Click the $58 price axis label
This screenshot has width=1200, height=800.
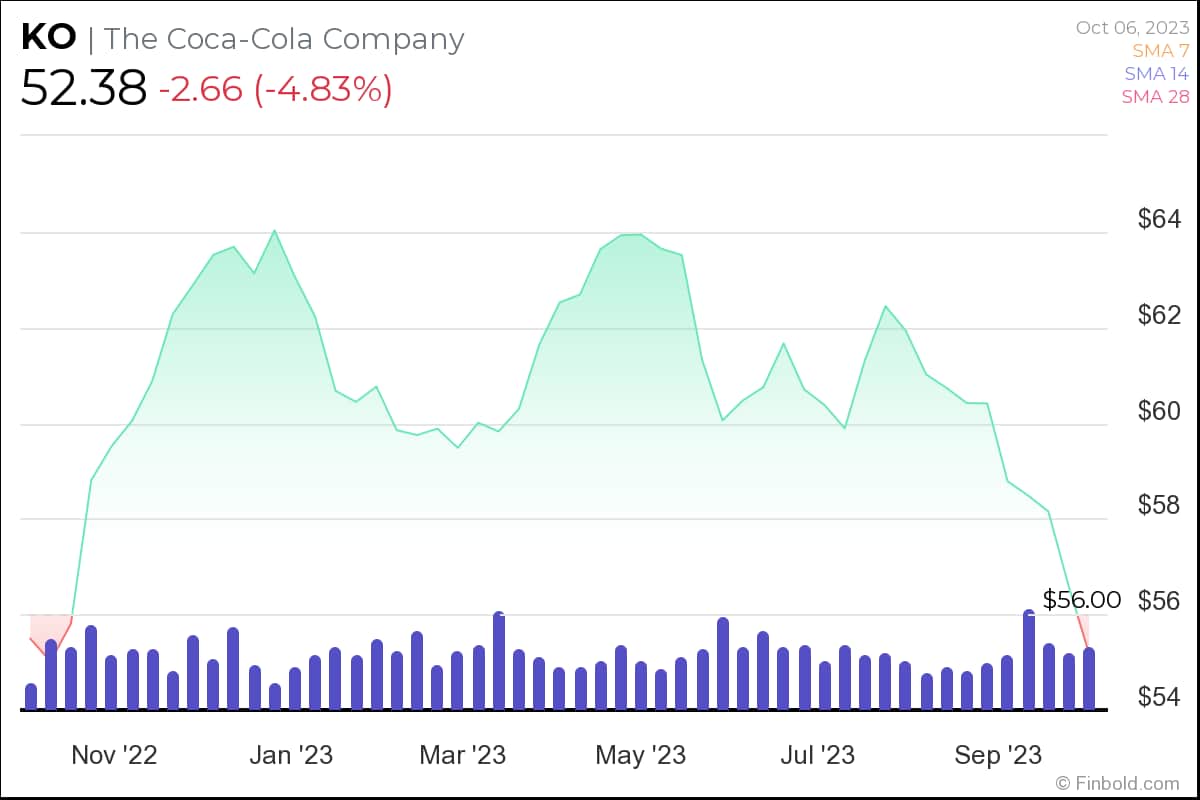coord(1160,506)
